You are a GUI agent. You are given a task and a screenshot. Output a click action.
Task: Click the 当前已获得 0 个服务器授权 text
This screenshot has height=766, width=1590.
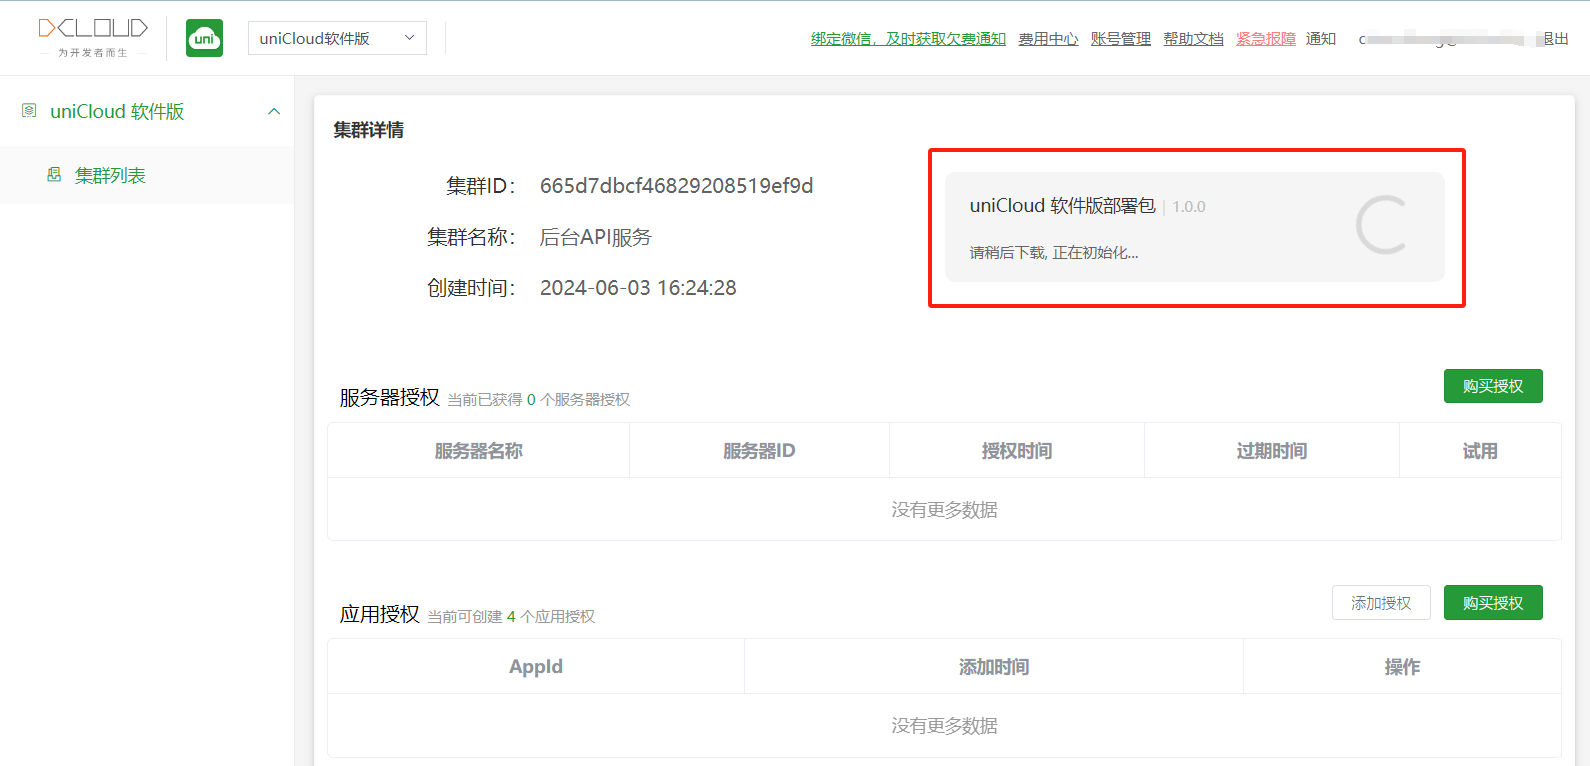point(538,400)
